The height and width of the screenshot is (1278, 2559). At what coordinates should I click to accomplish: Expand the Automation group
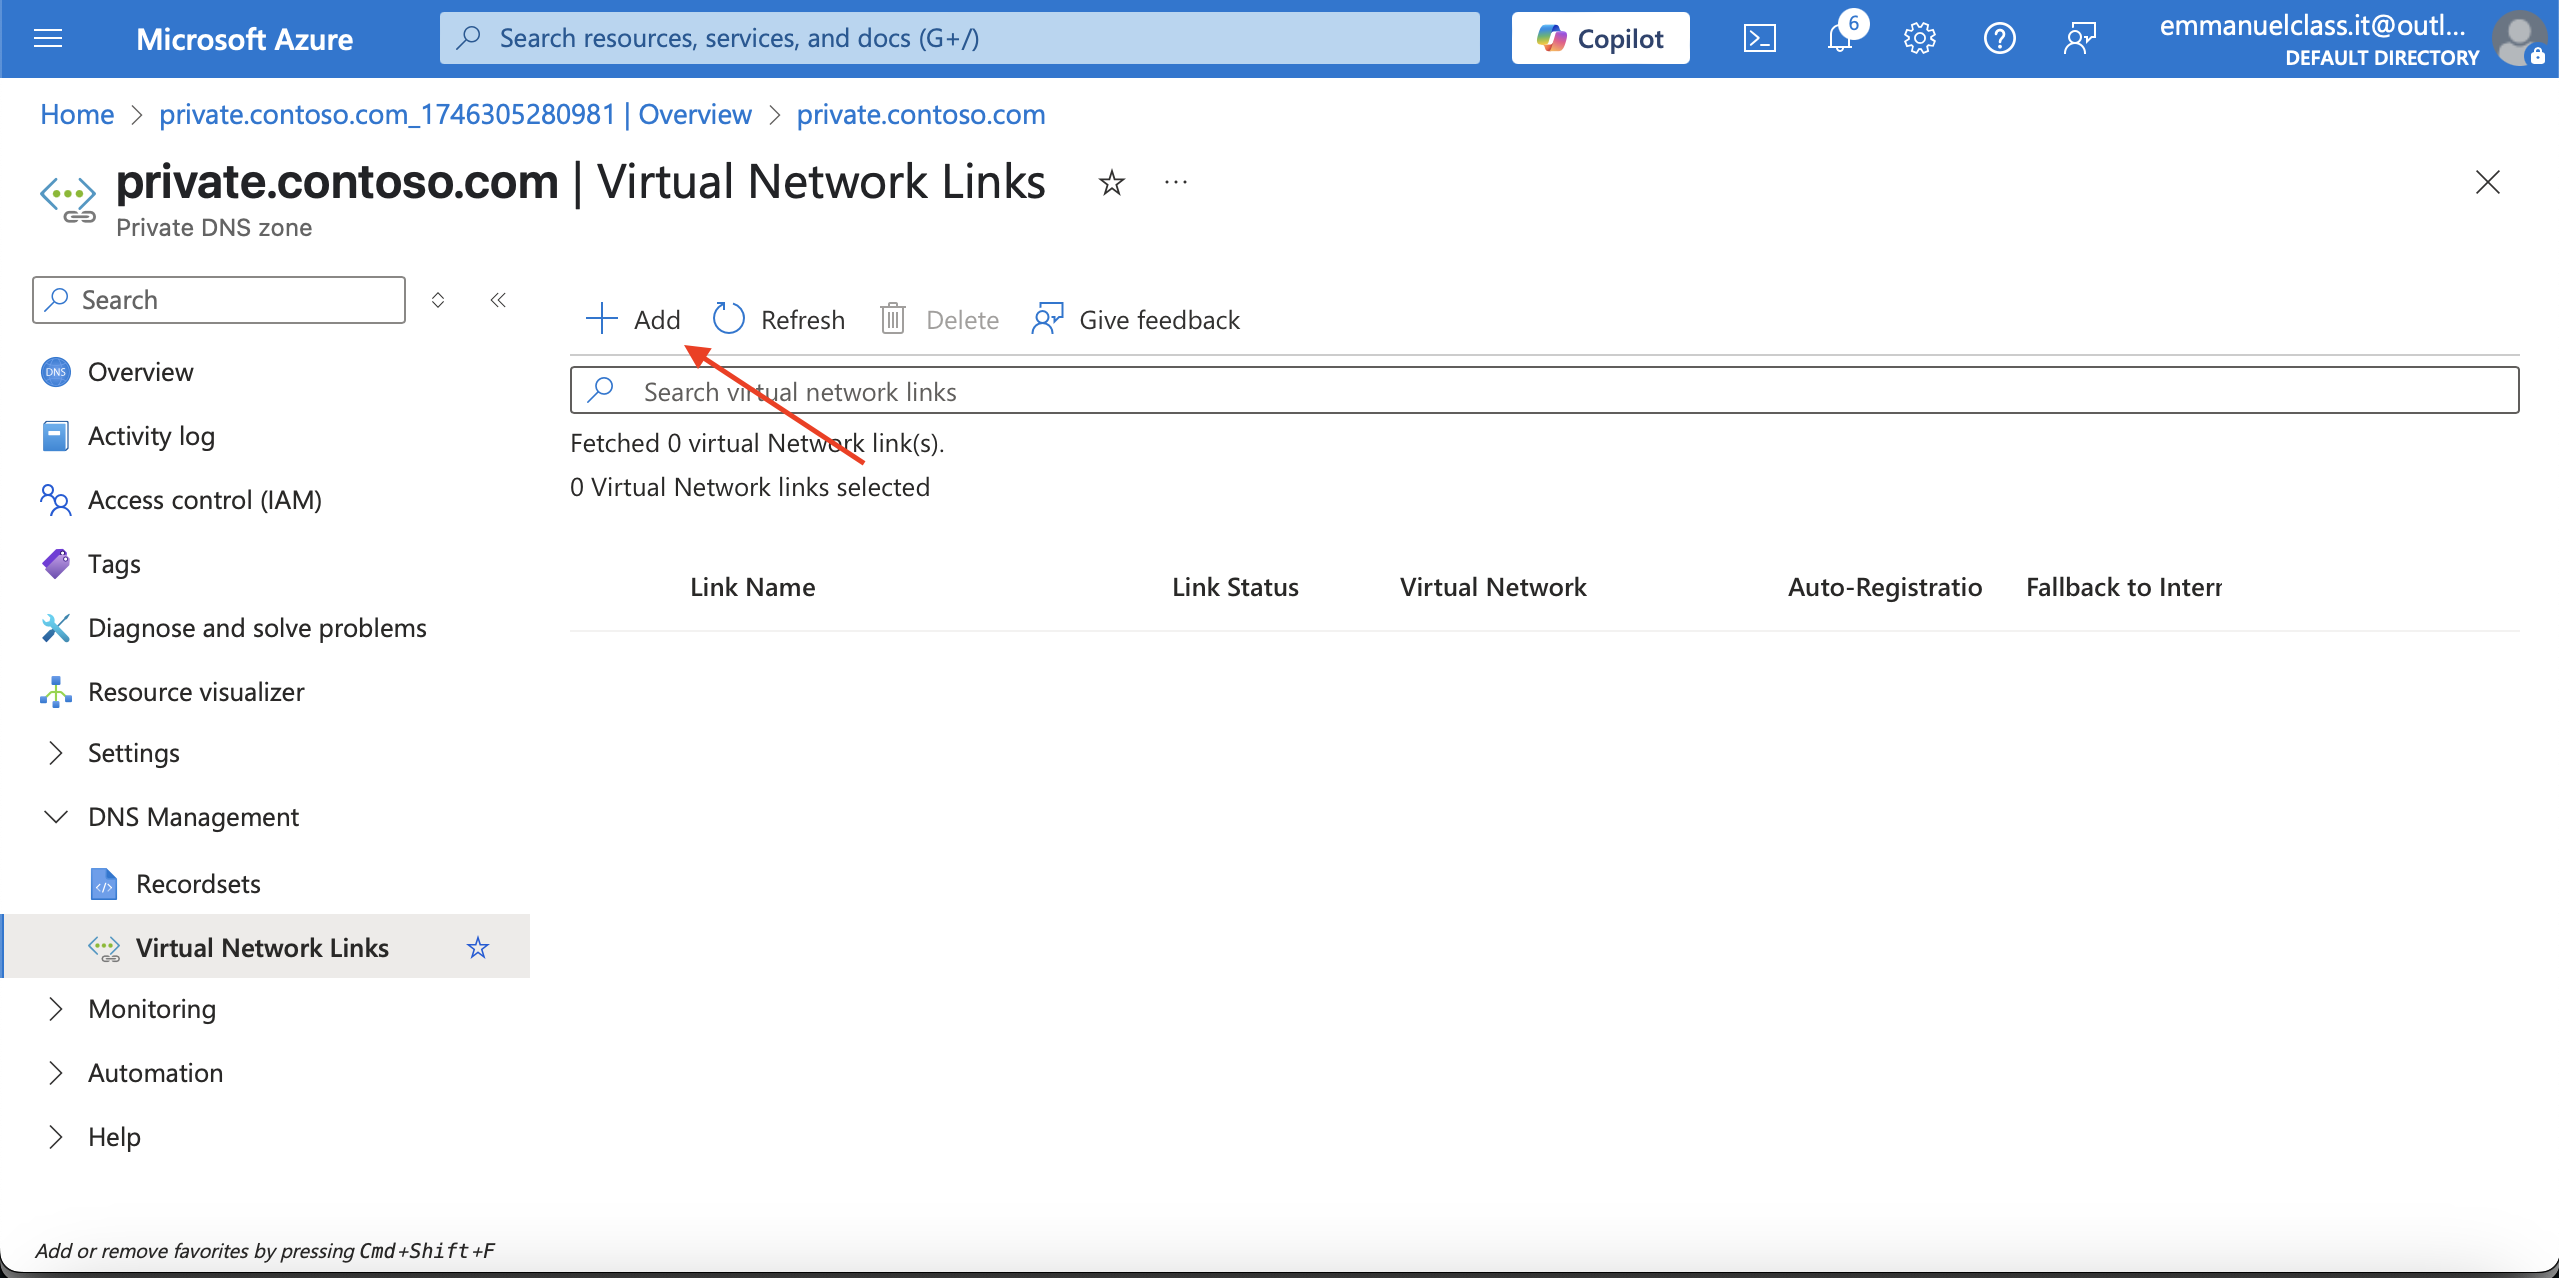[x=56, y=1073]
